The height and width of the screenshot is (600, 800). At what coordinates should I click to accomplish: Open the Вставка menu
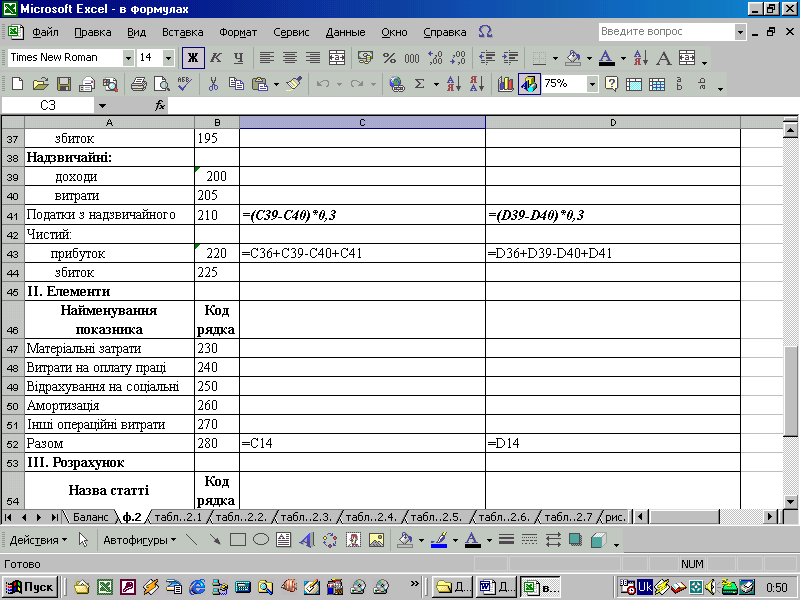(183, 32)
